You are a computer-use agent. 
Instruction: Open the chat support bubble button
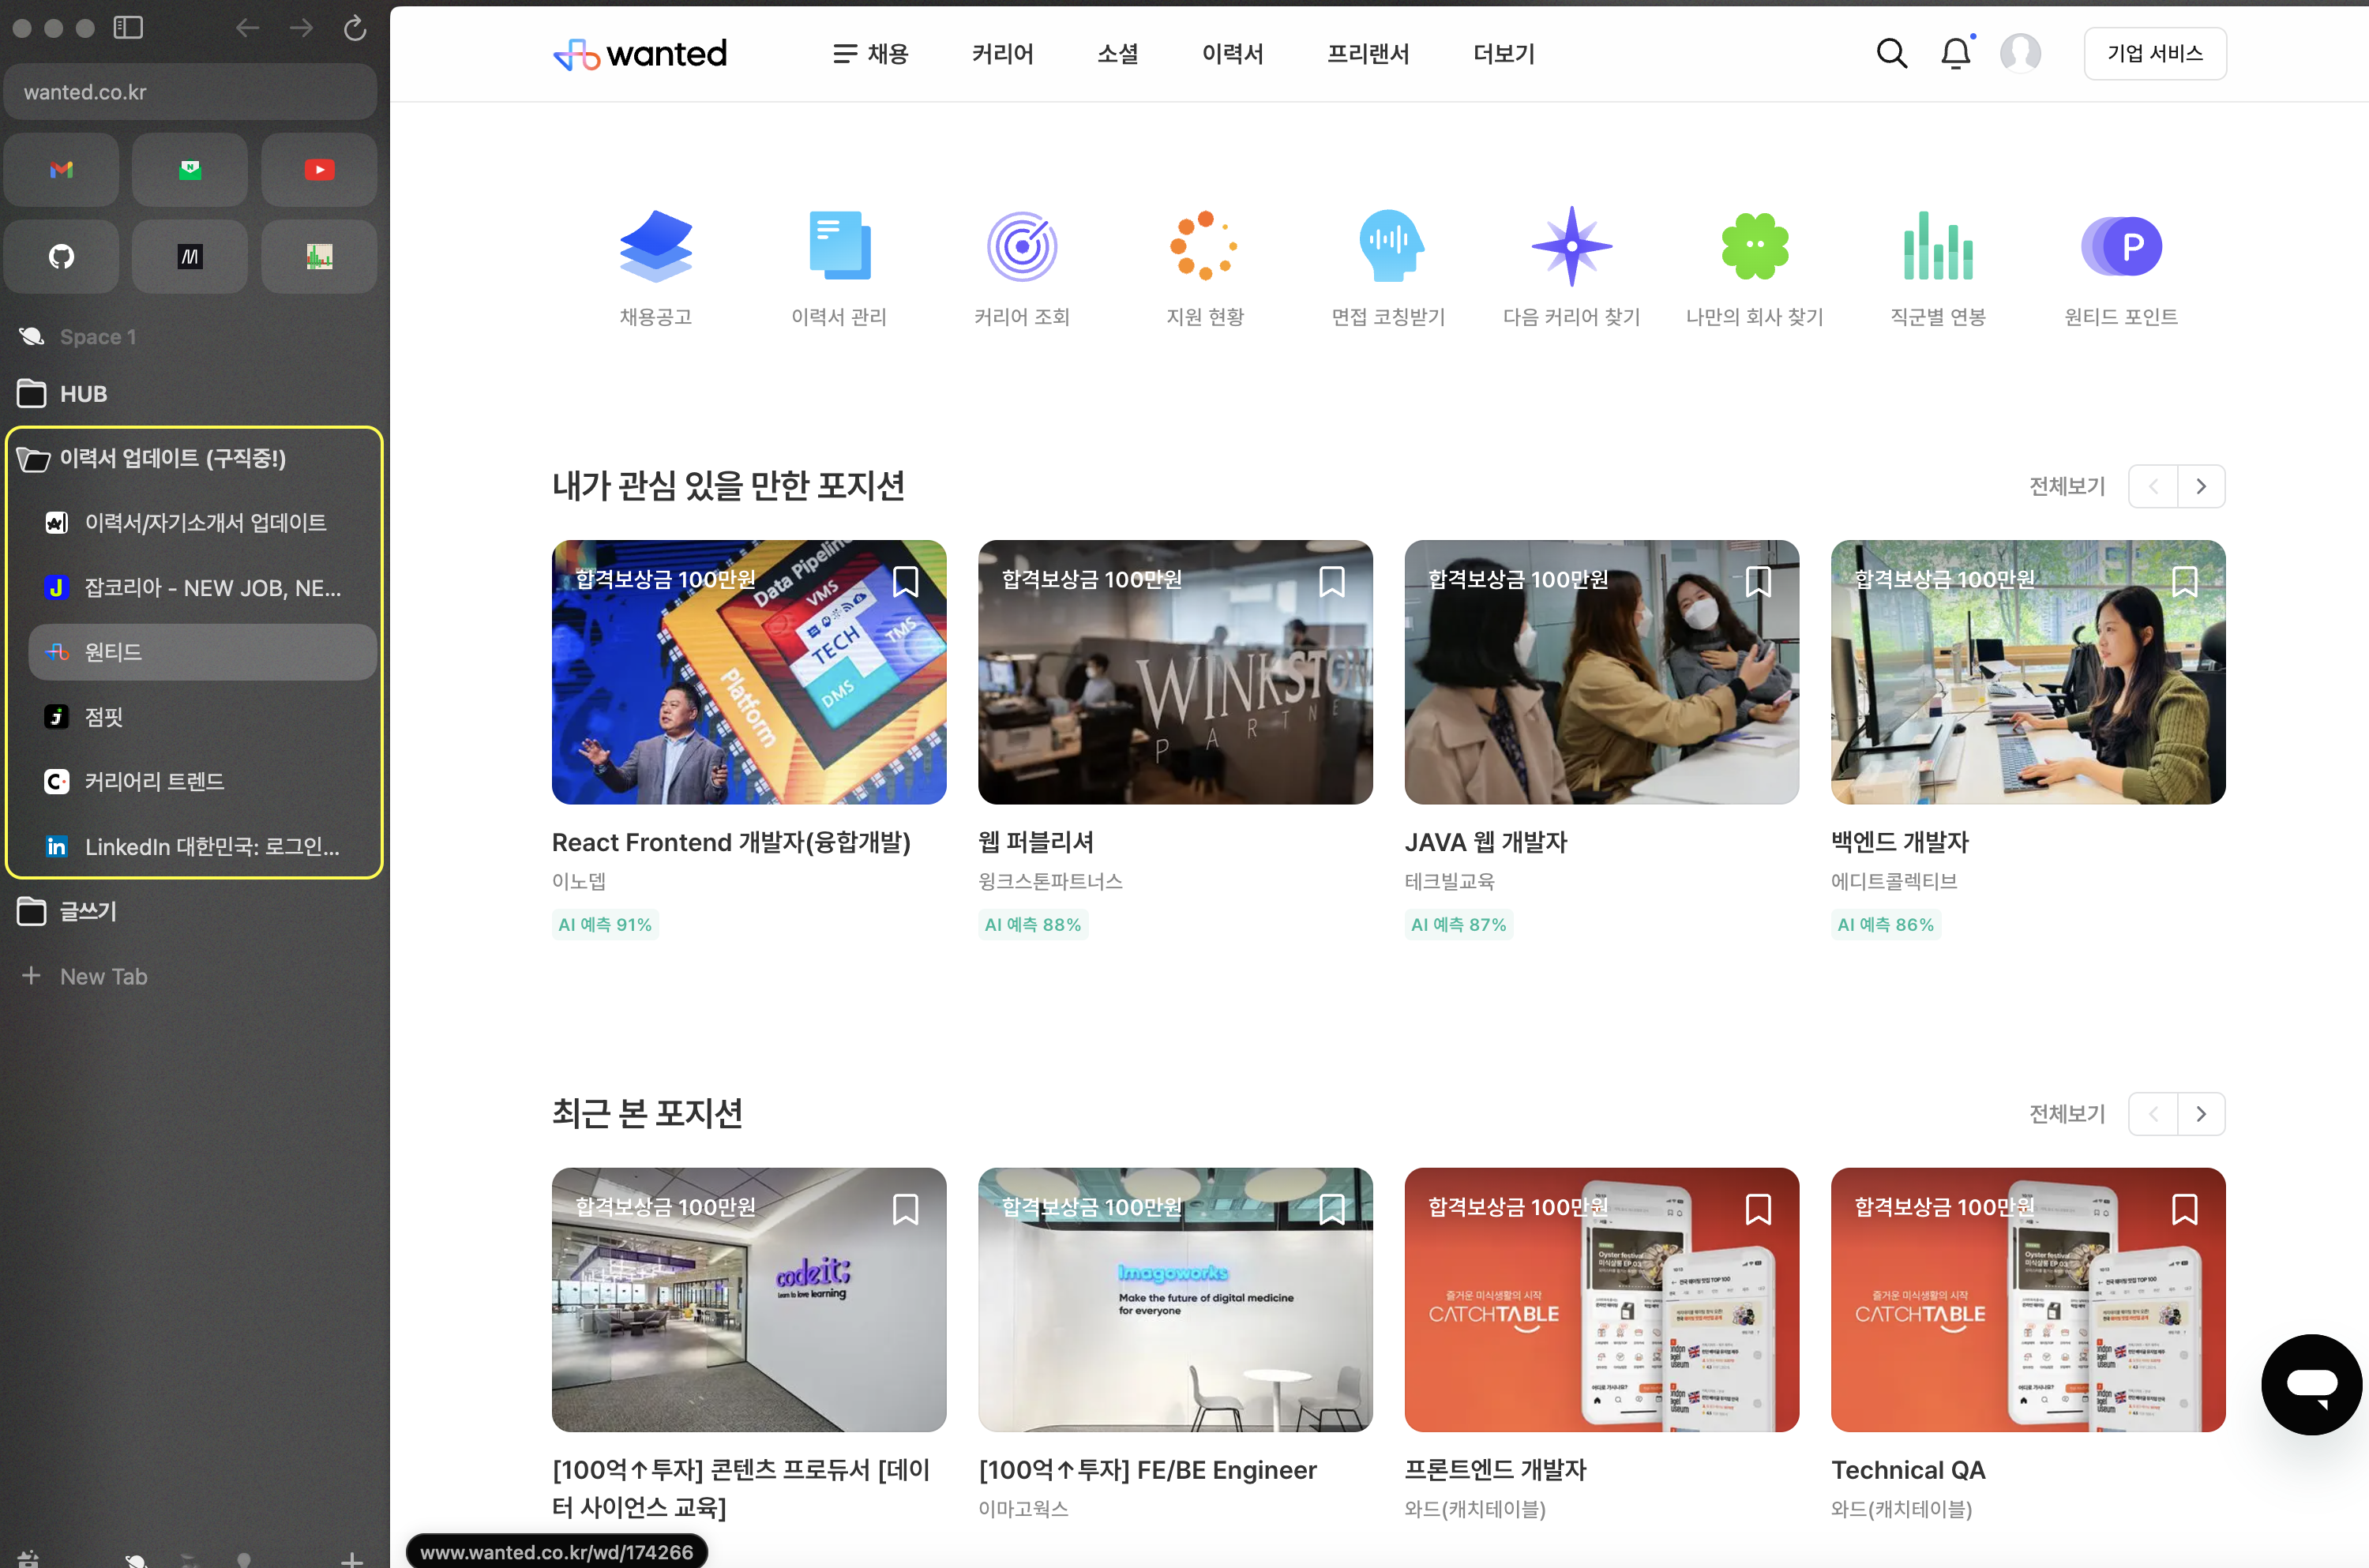click(x=2311, y=1384)
